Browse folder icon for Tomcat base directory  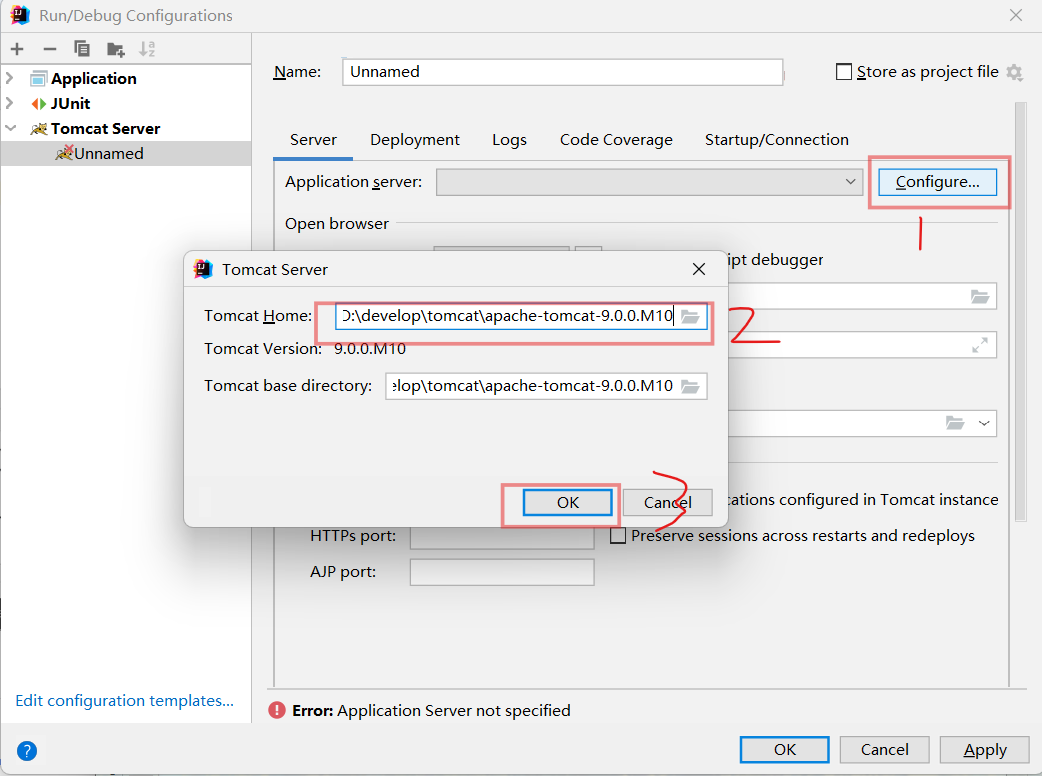(x=690, y=386)
